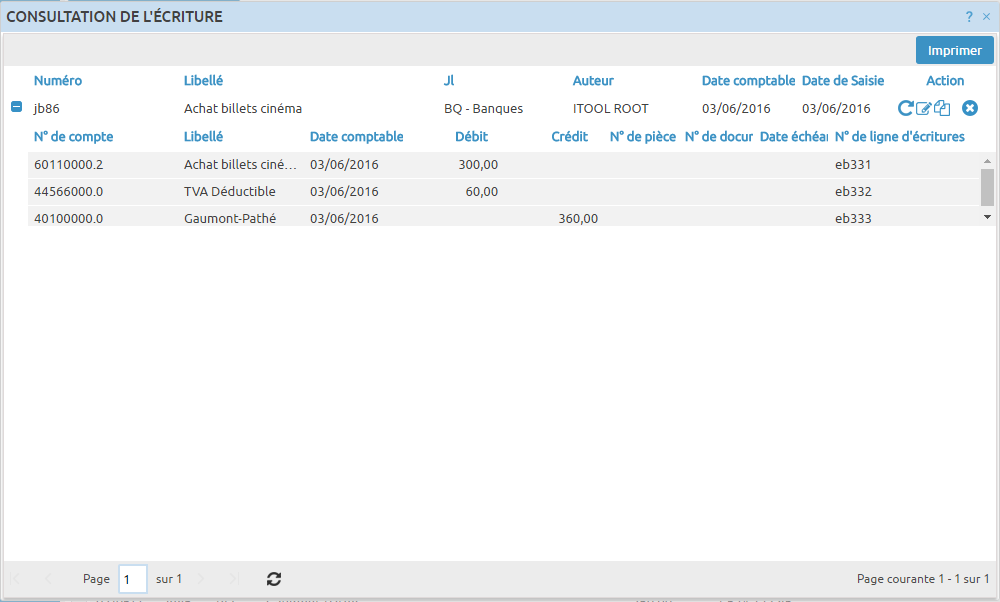Click the Date de Saisie column header

pyautogui.click(x=842, y=81)
